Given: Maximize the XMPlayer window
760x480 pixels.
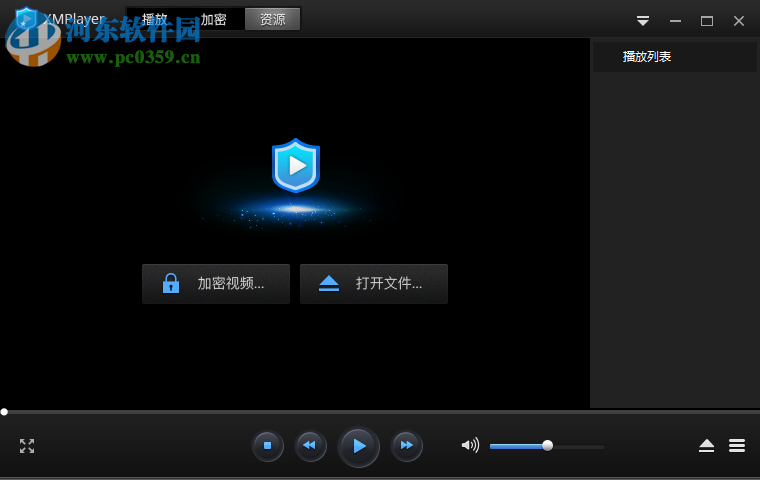Looking at the screenshot, I should (x=707, y=21).
